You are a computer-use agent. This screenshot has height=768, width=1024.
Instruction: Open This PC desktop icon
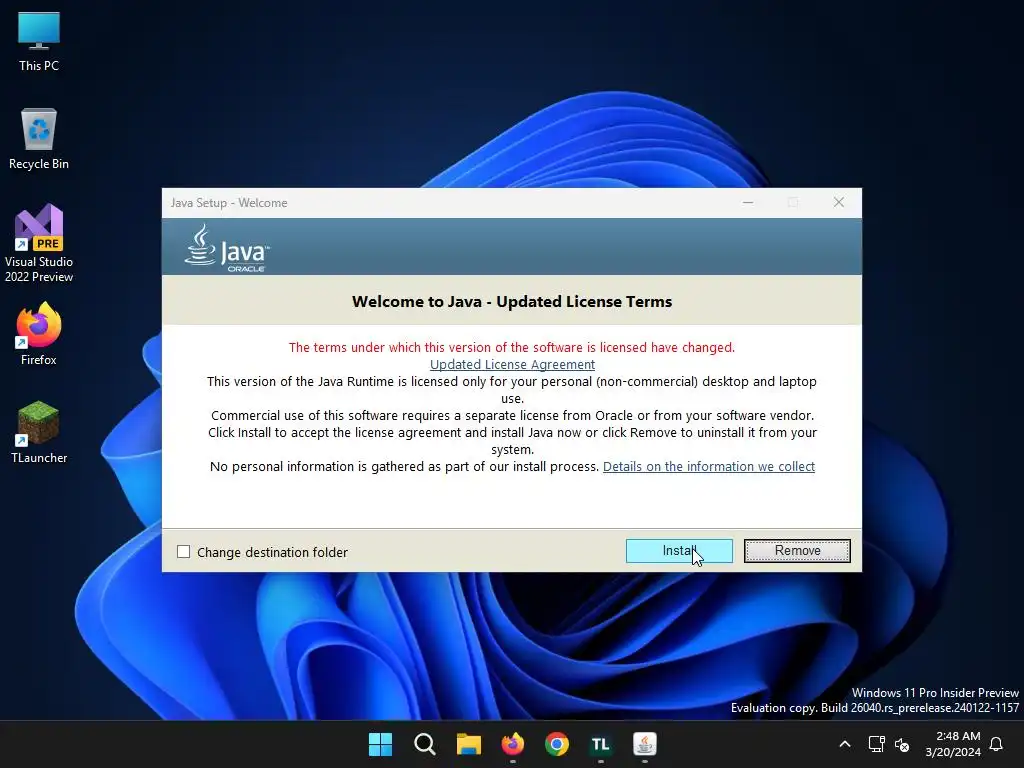pyautogui.click(x=39, y=42)
